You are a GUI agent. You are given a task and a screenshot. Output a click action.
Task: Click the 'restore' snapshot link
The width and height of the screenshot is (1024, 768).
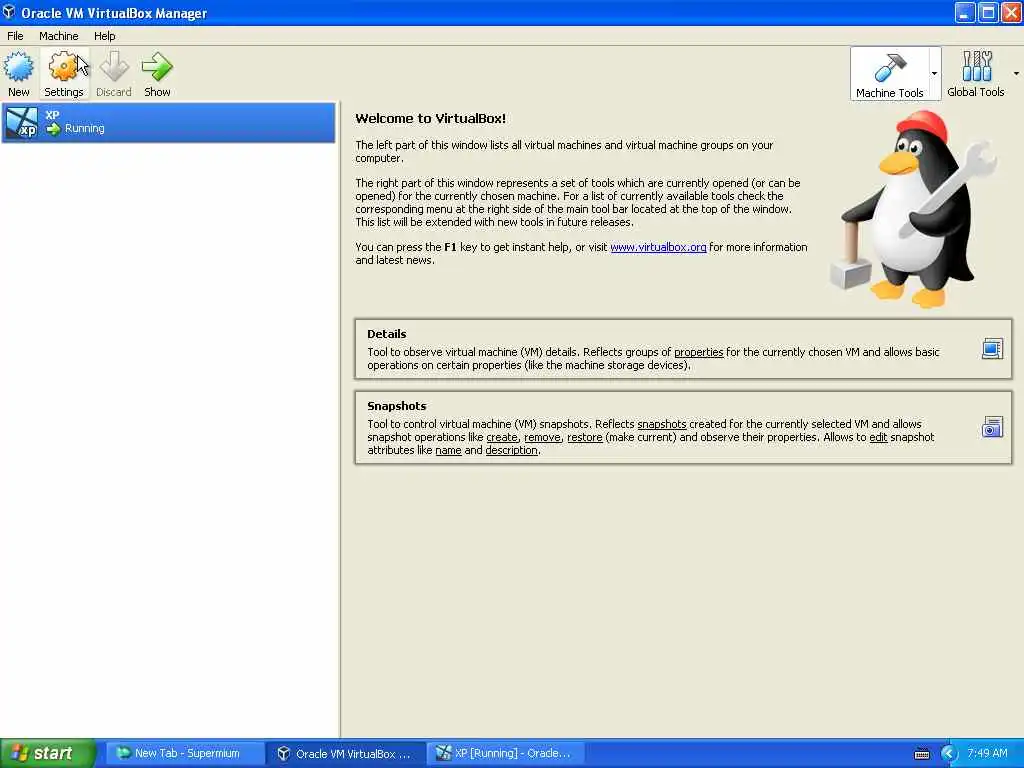[584, 437]
